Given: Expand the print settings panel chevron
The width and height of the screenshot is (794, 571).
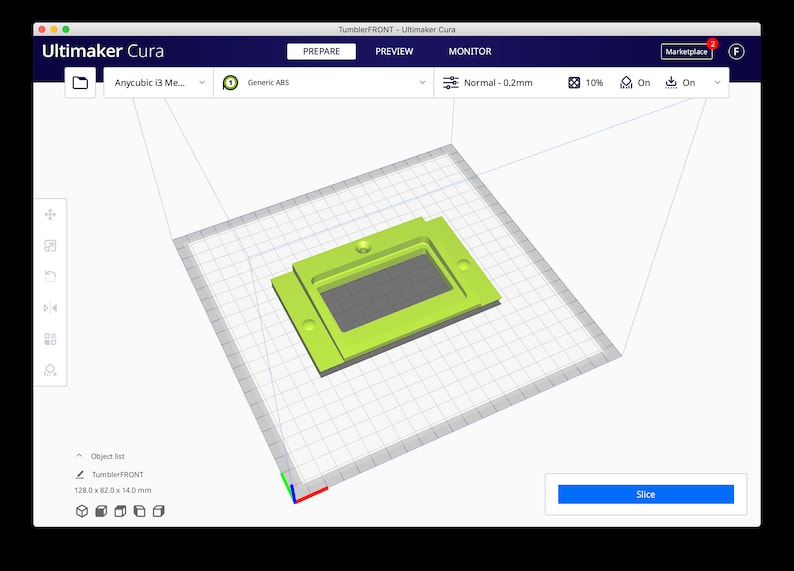Looking at the screenshot, I should pos(718,83).
